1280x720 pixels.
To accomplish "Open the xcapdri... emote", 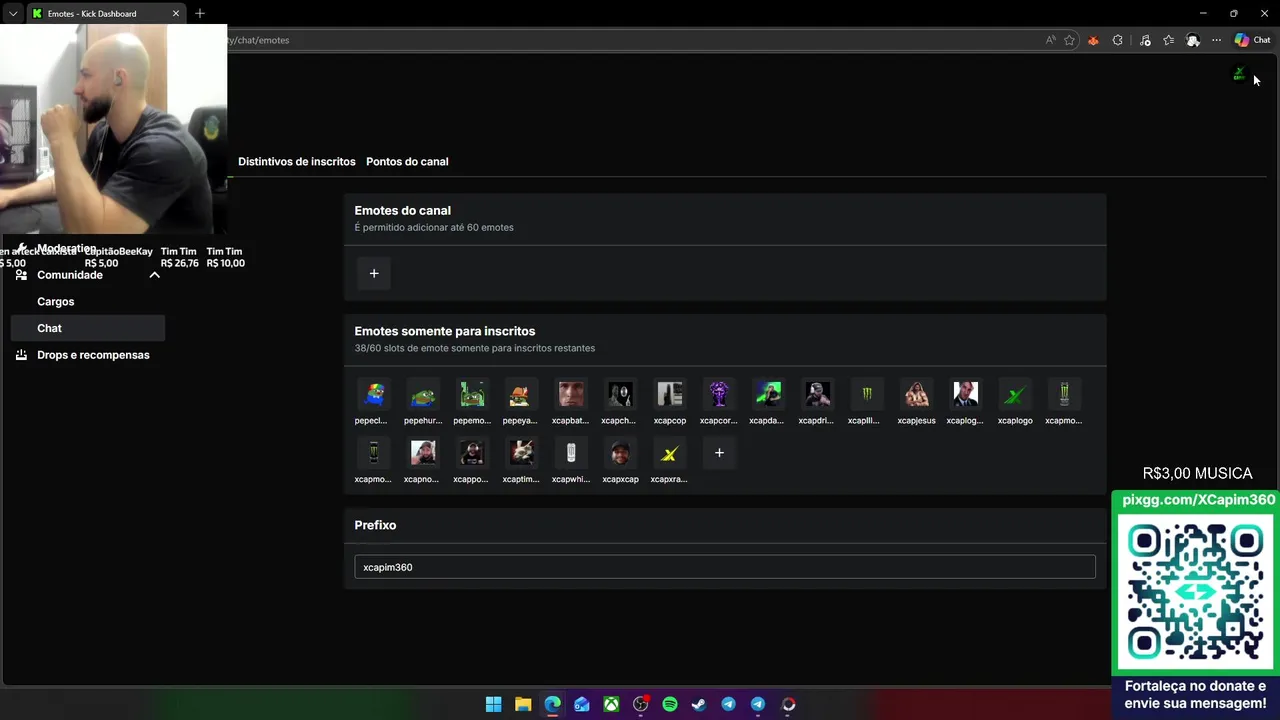I will 817,394.
